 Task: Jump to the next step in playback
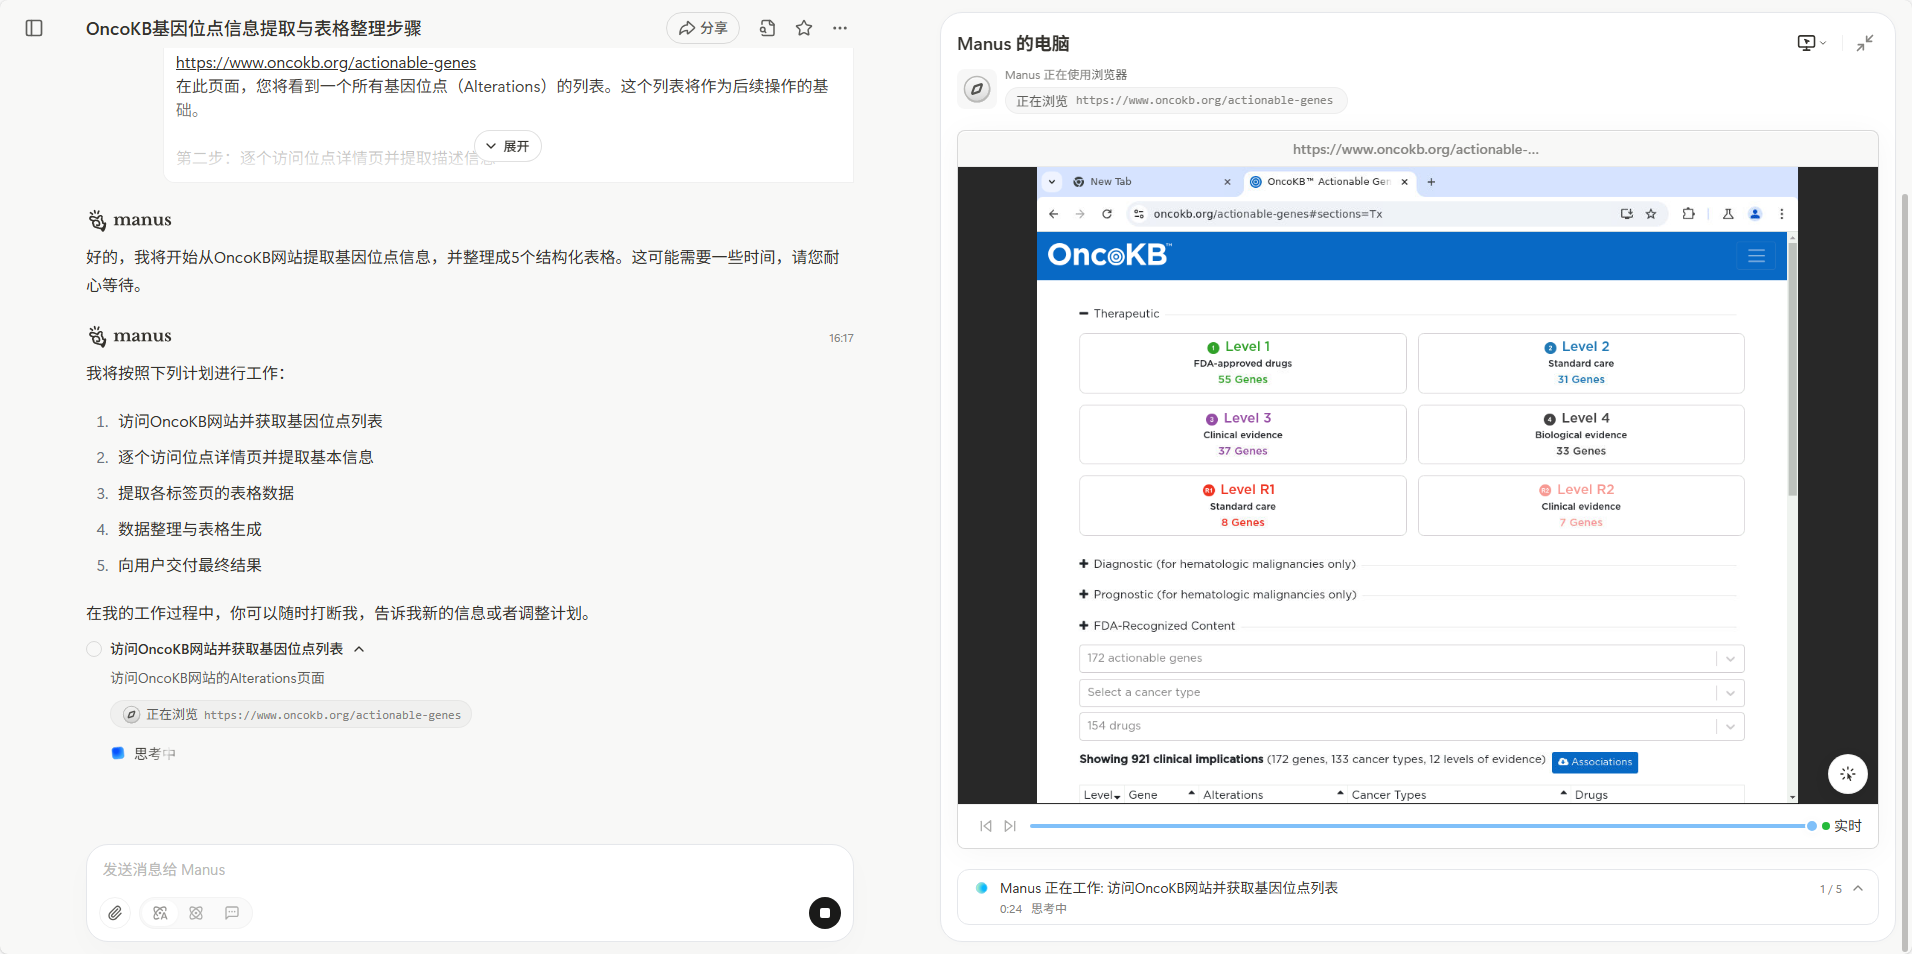1010,826
